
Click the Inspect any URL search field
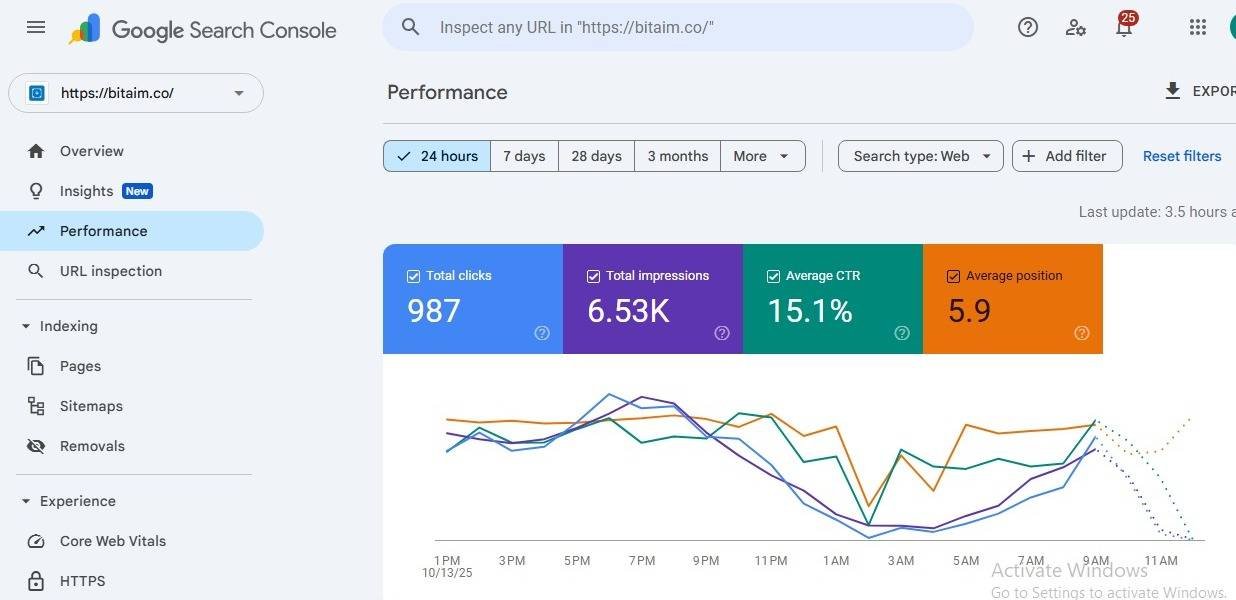pyautogui.click(x=678, y=27)
